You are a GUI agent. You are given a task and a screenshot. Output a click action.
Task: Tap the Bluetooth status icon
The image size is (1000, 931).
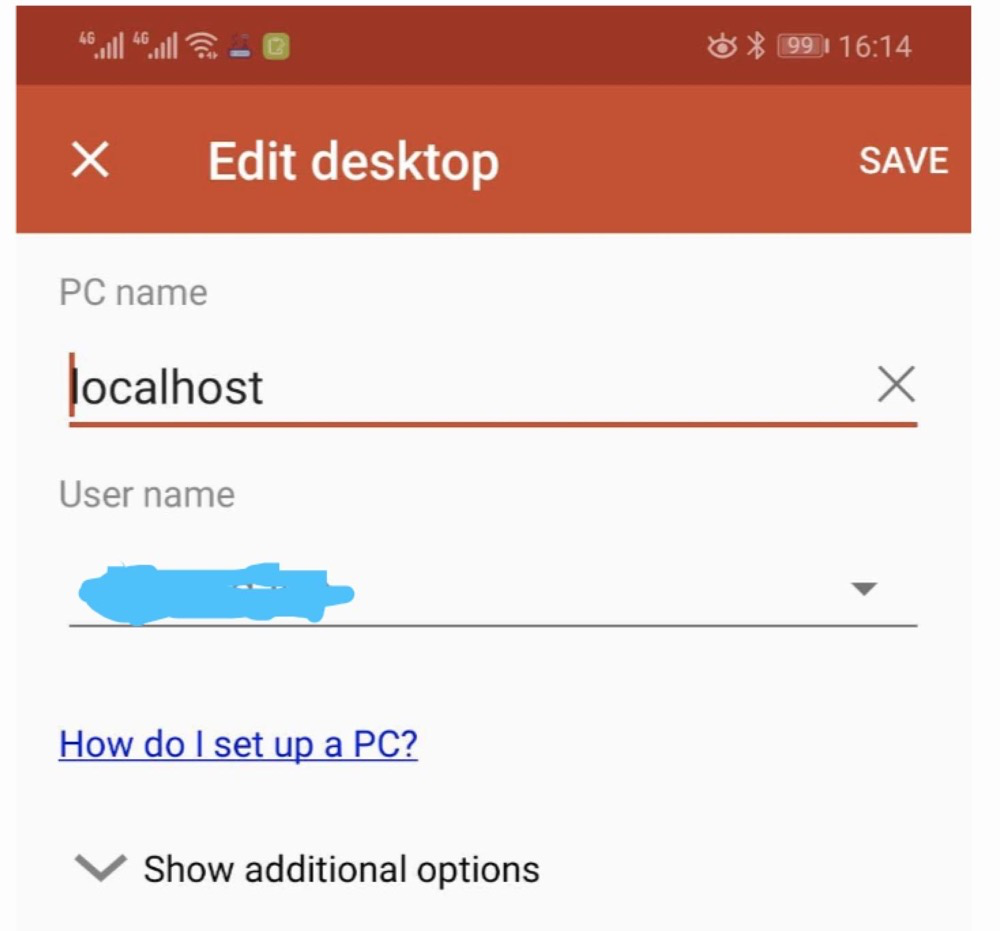[756, 46]
